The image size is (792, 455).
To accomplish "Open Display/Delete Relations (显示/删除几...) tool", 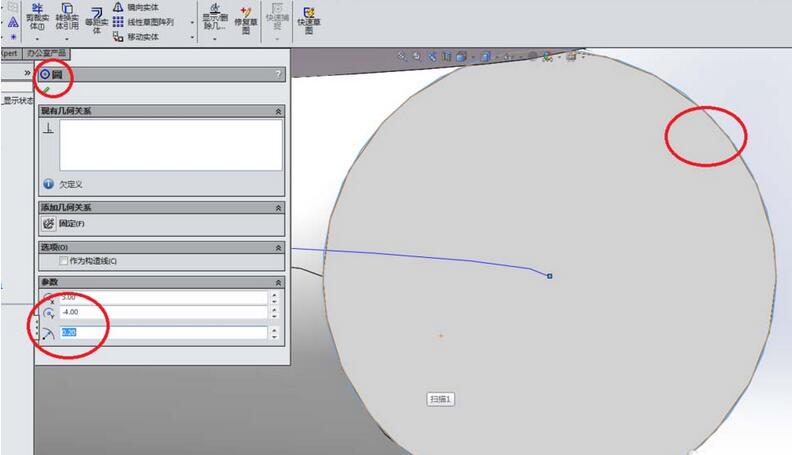I will 214,16.
